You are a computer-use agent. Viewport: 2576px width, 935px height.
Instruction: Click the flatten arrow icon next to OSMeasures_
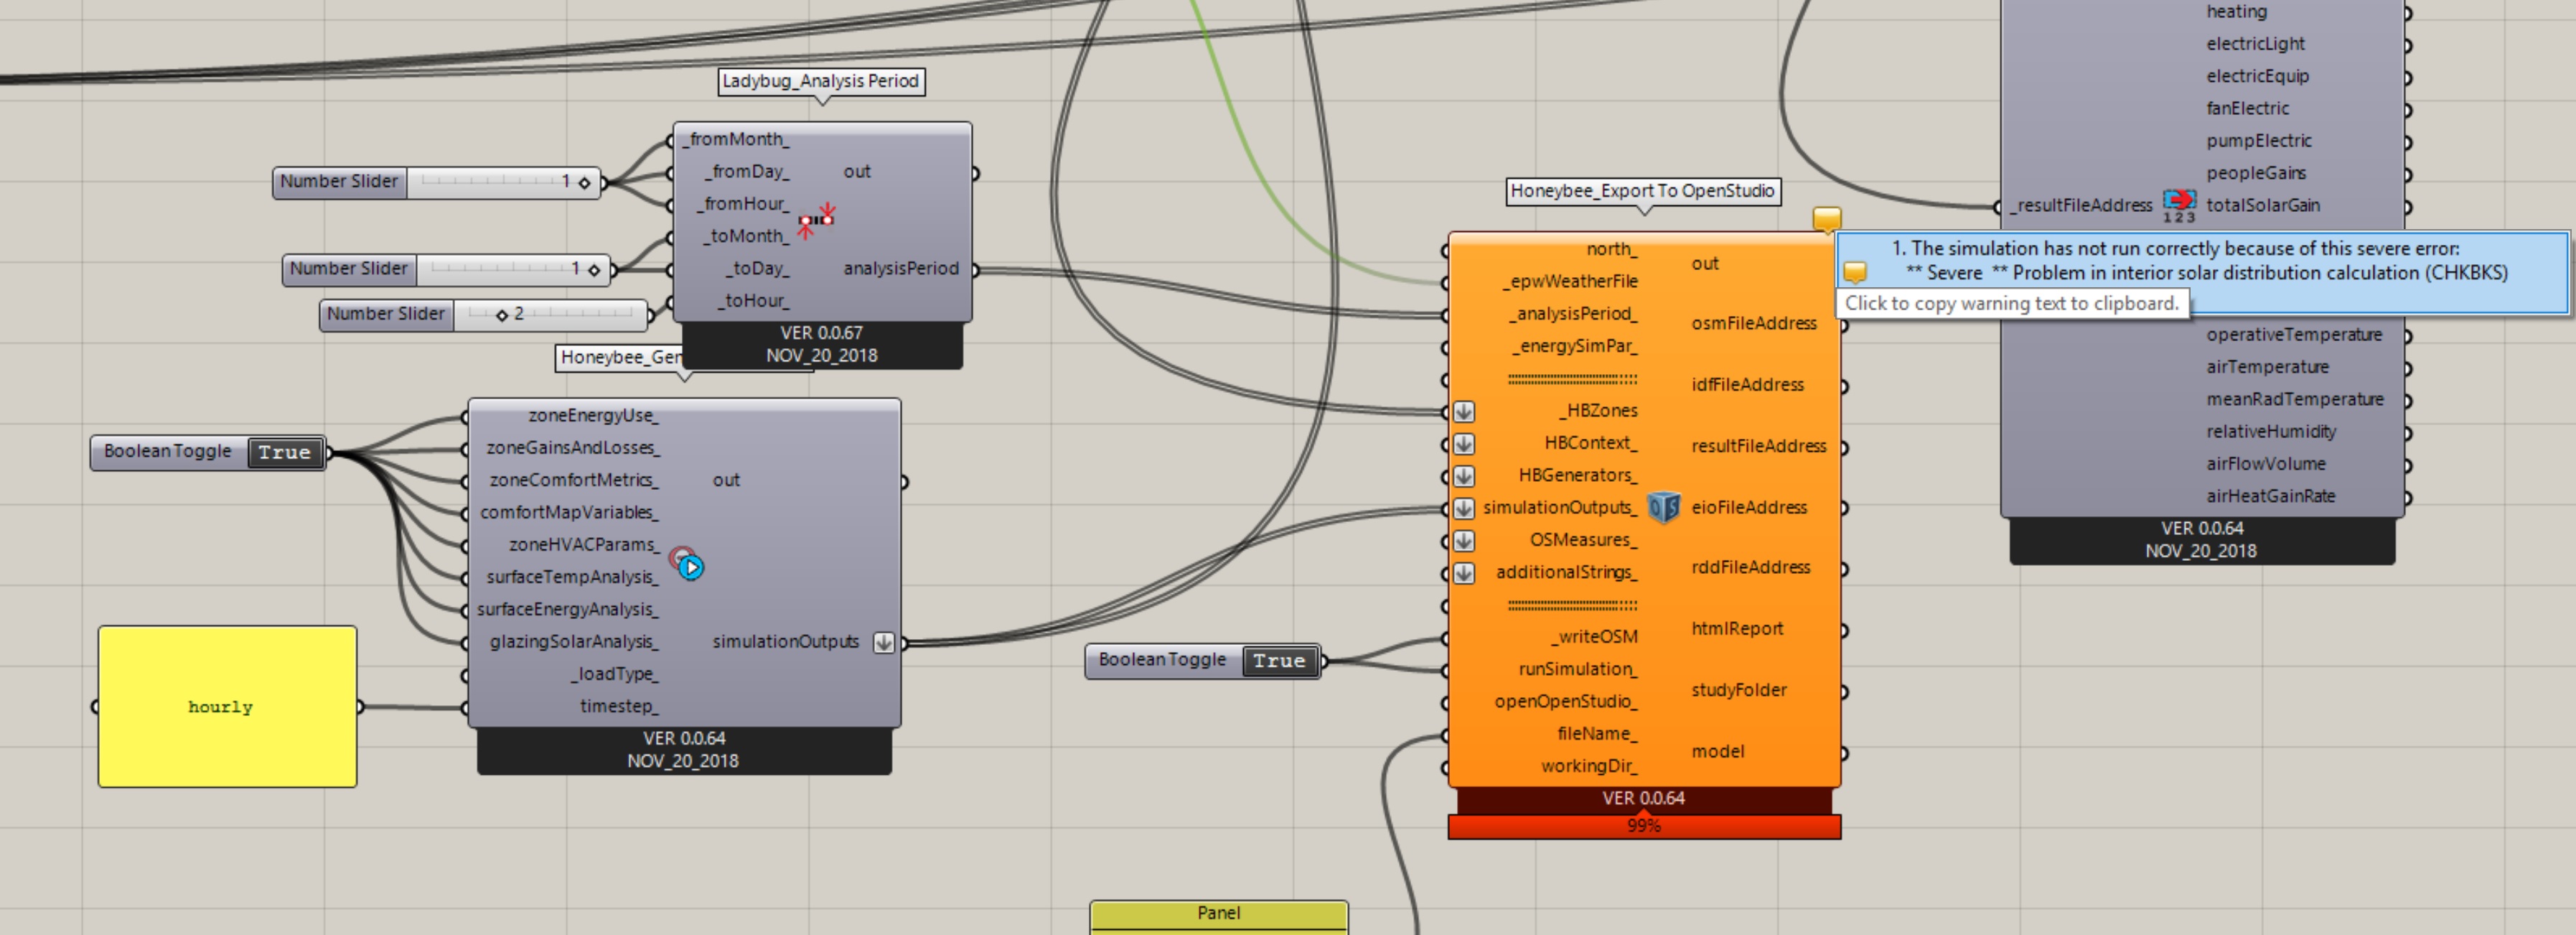point(1464,541)
